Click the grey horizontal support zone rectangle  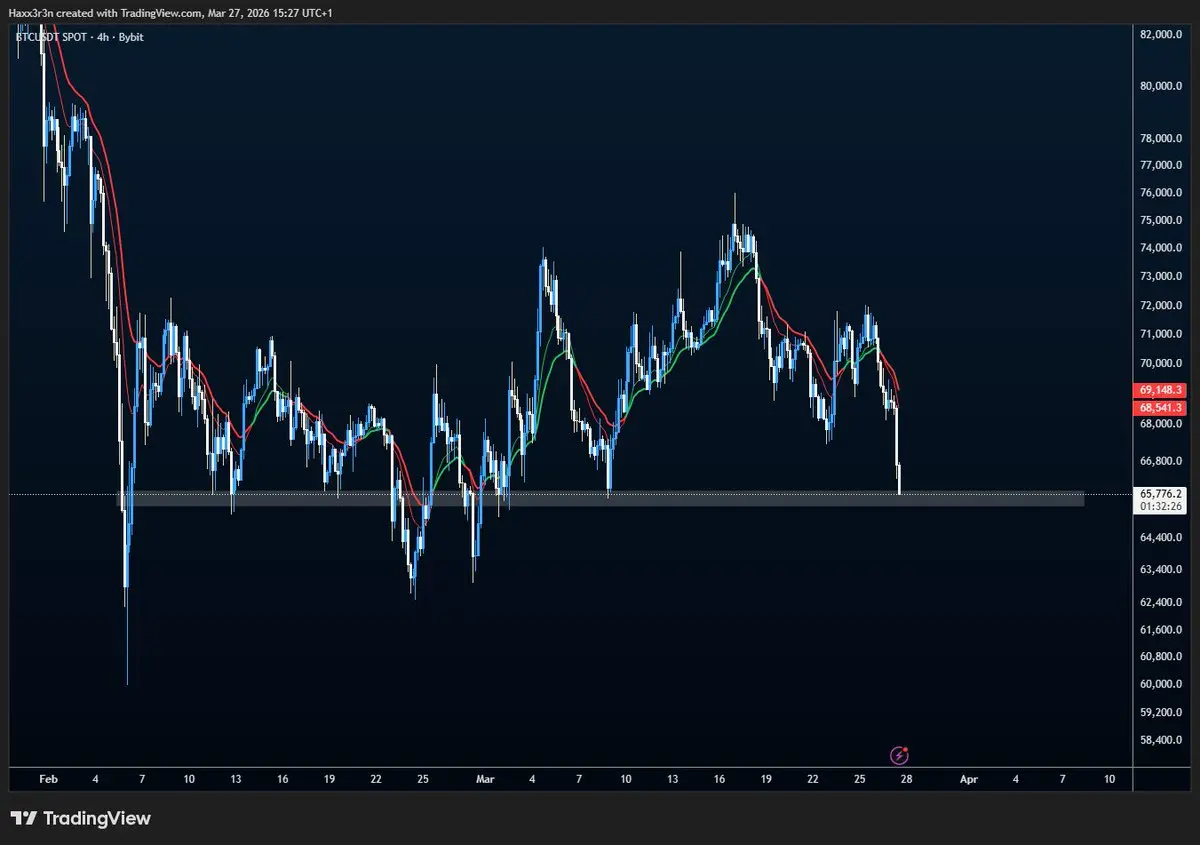click(603, 498)
